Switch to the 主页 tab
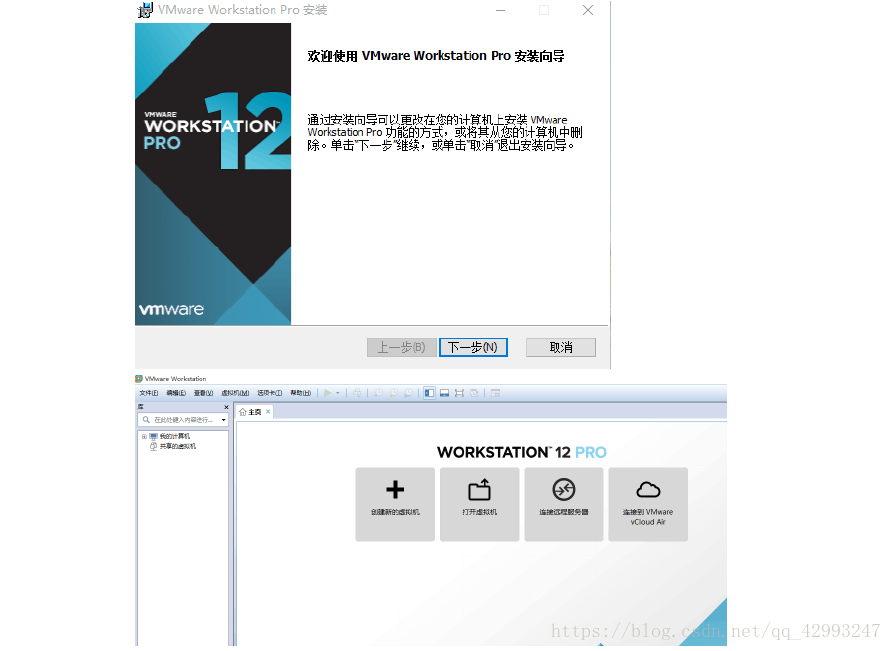The image size is (892, 651). click(254, 412)
